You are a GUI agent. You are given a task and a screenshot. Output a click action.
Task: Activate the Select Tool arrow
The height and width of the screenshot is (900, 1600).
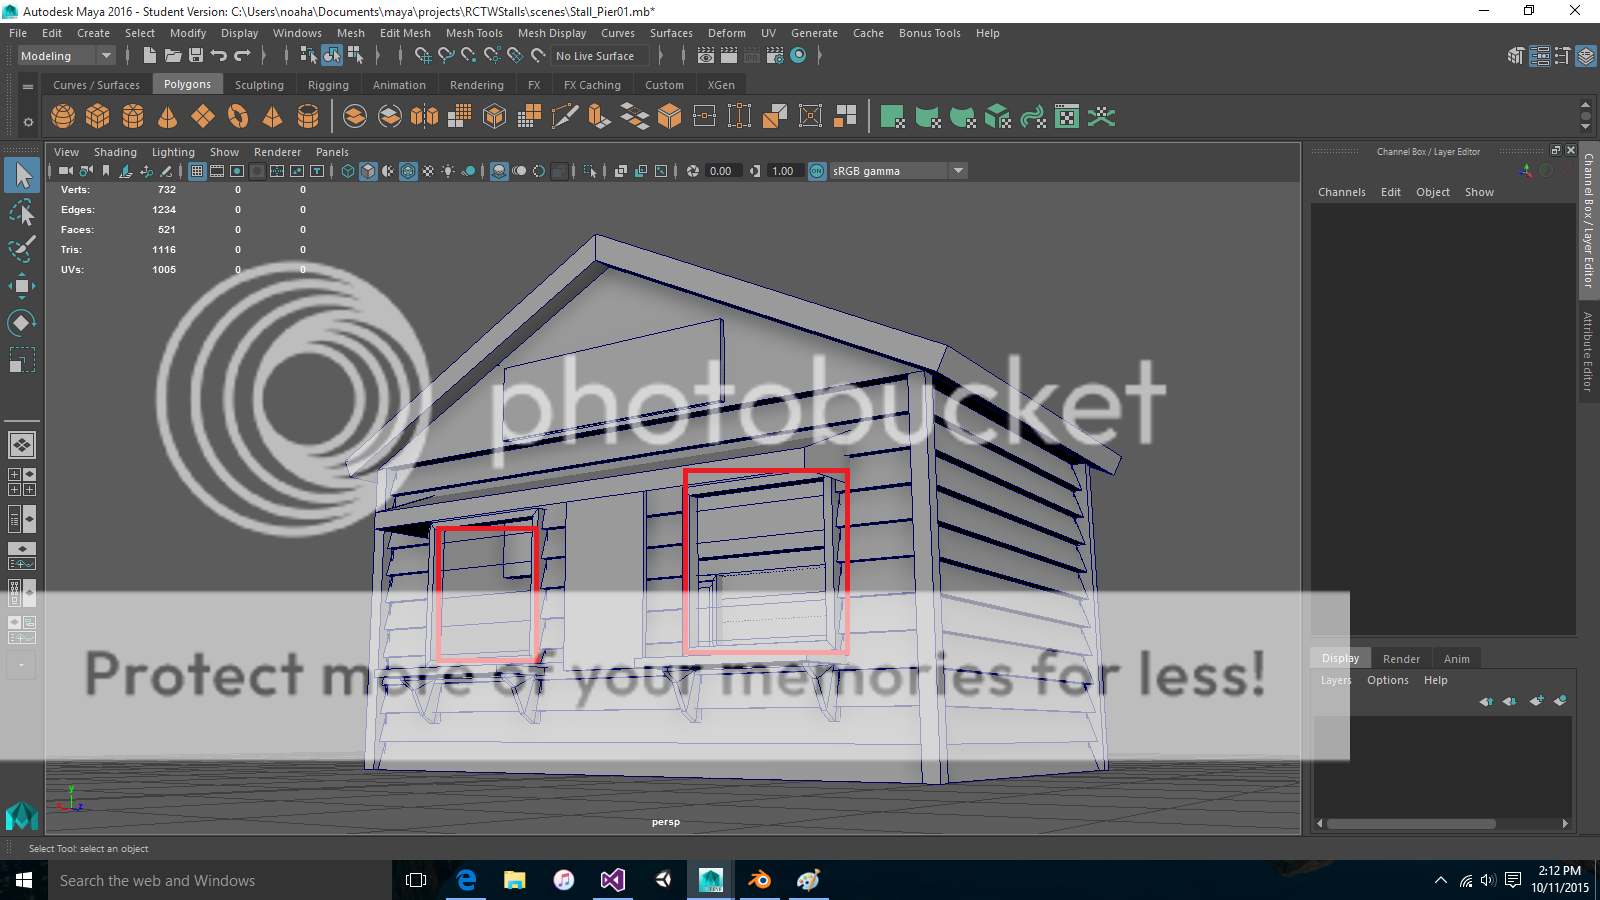(x=22, y=176)
